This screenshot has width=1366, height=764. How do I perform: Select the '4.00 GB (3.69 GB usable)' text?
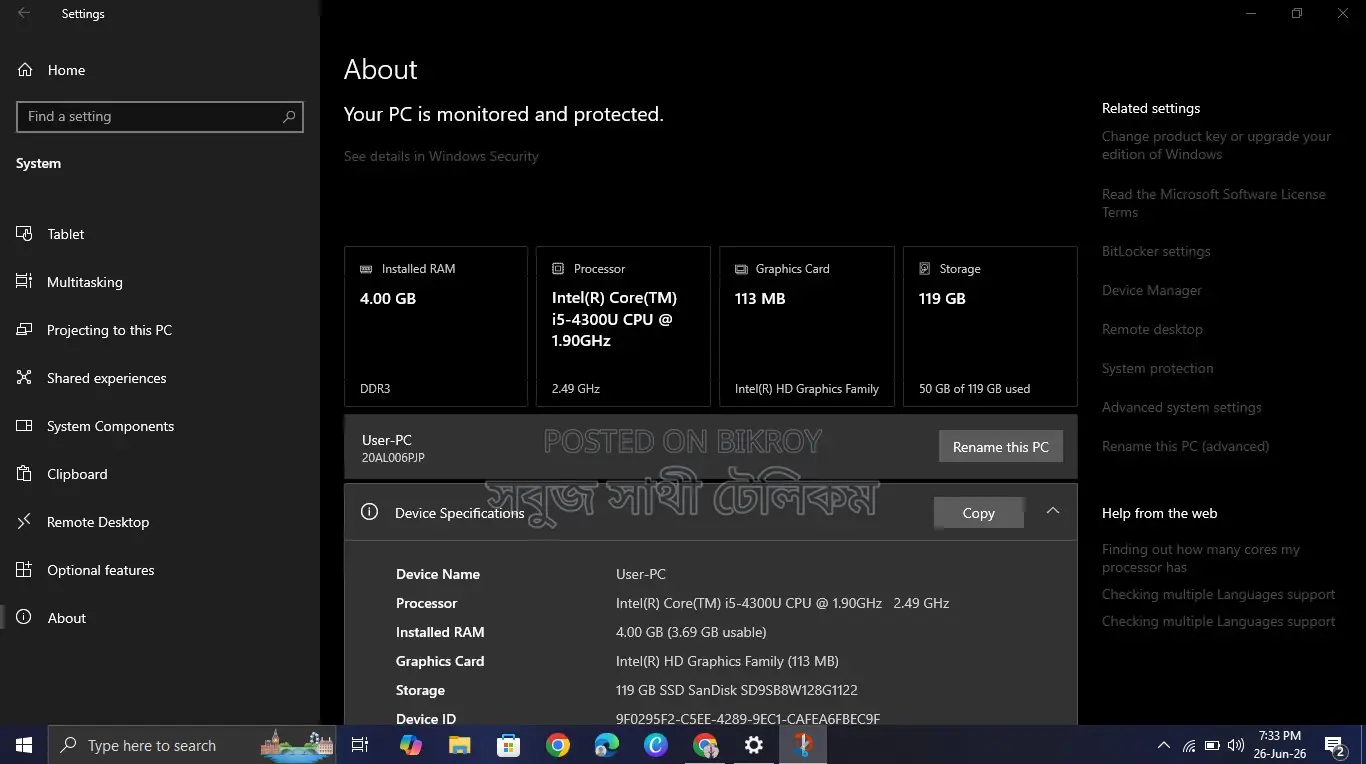coord(691,632)
